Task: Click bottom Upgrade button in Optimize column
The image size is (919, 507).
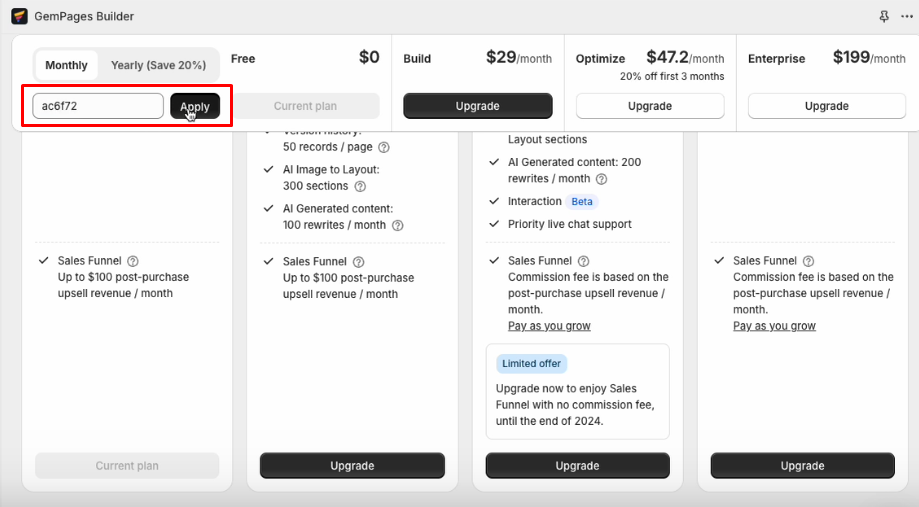Action: click(x=577, y=466)
